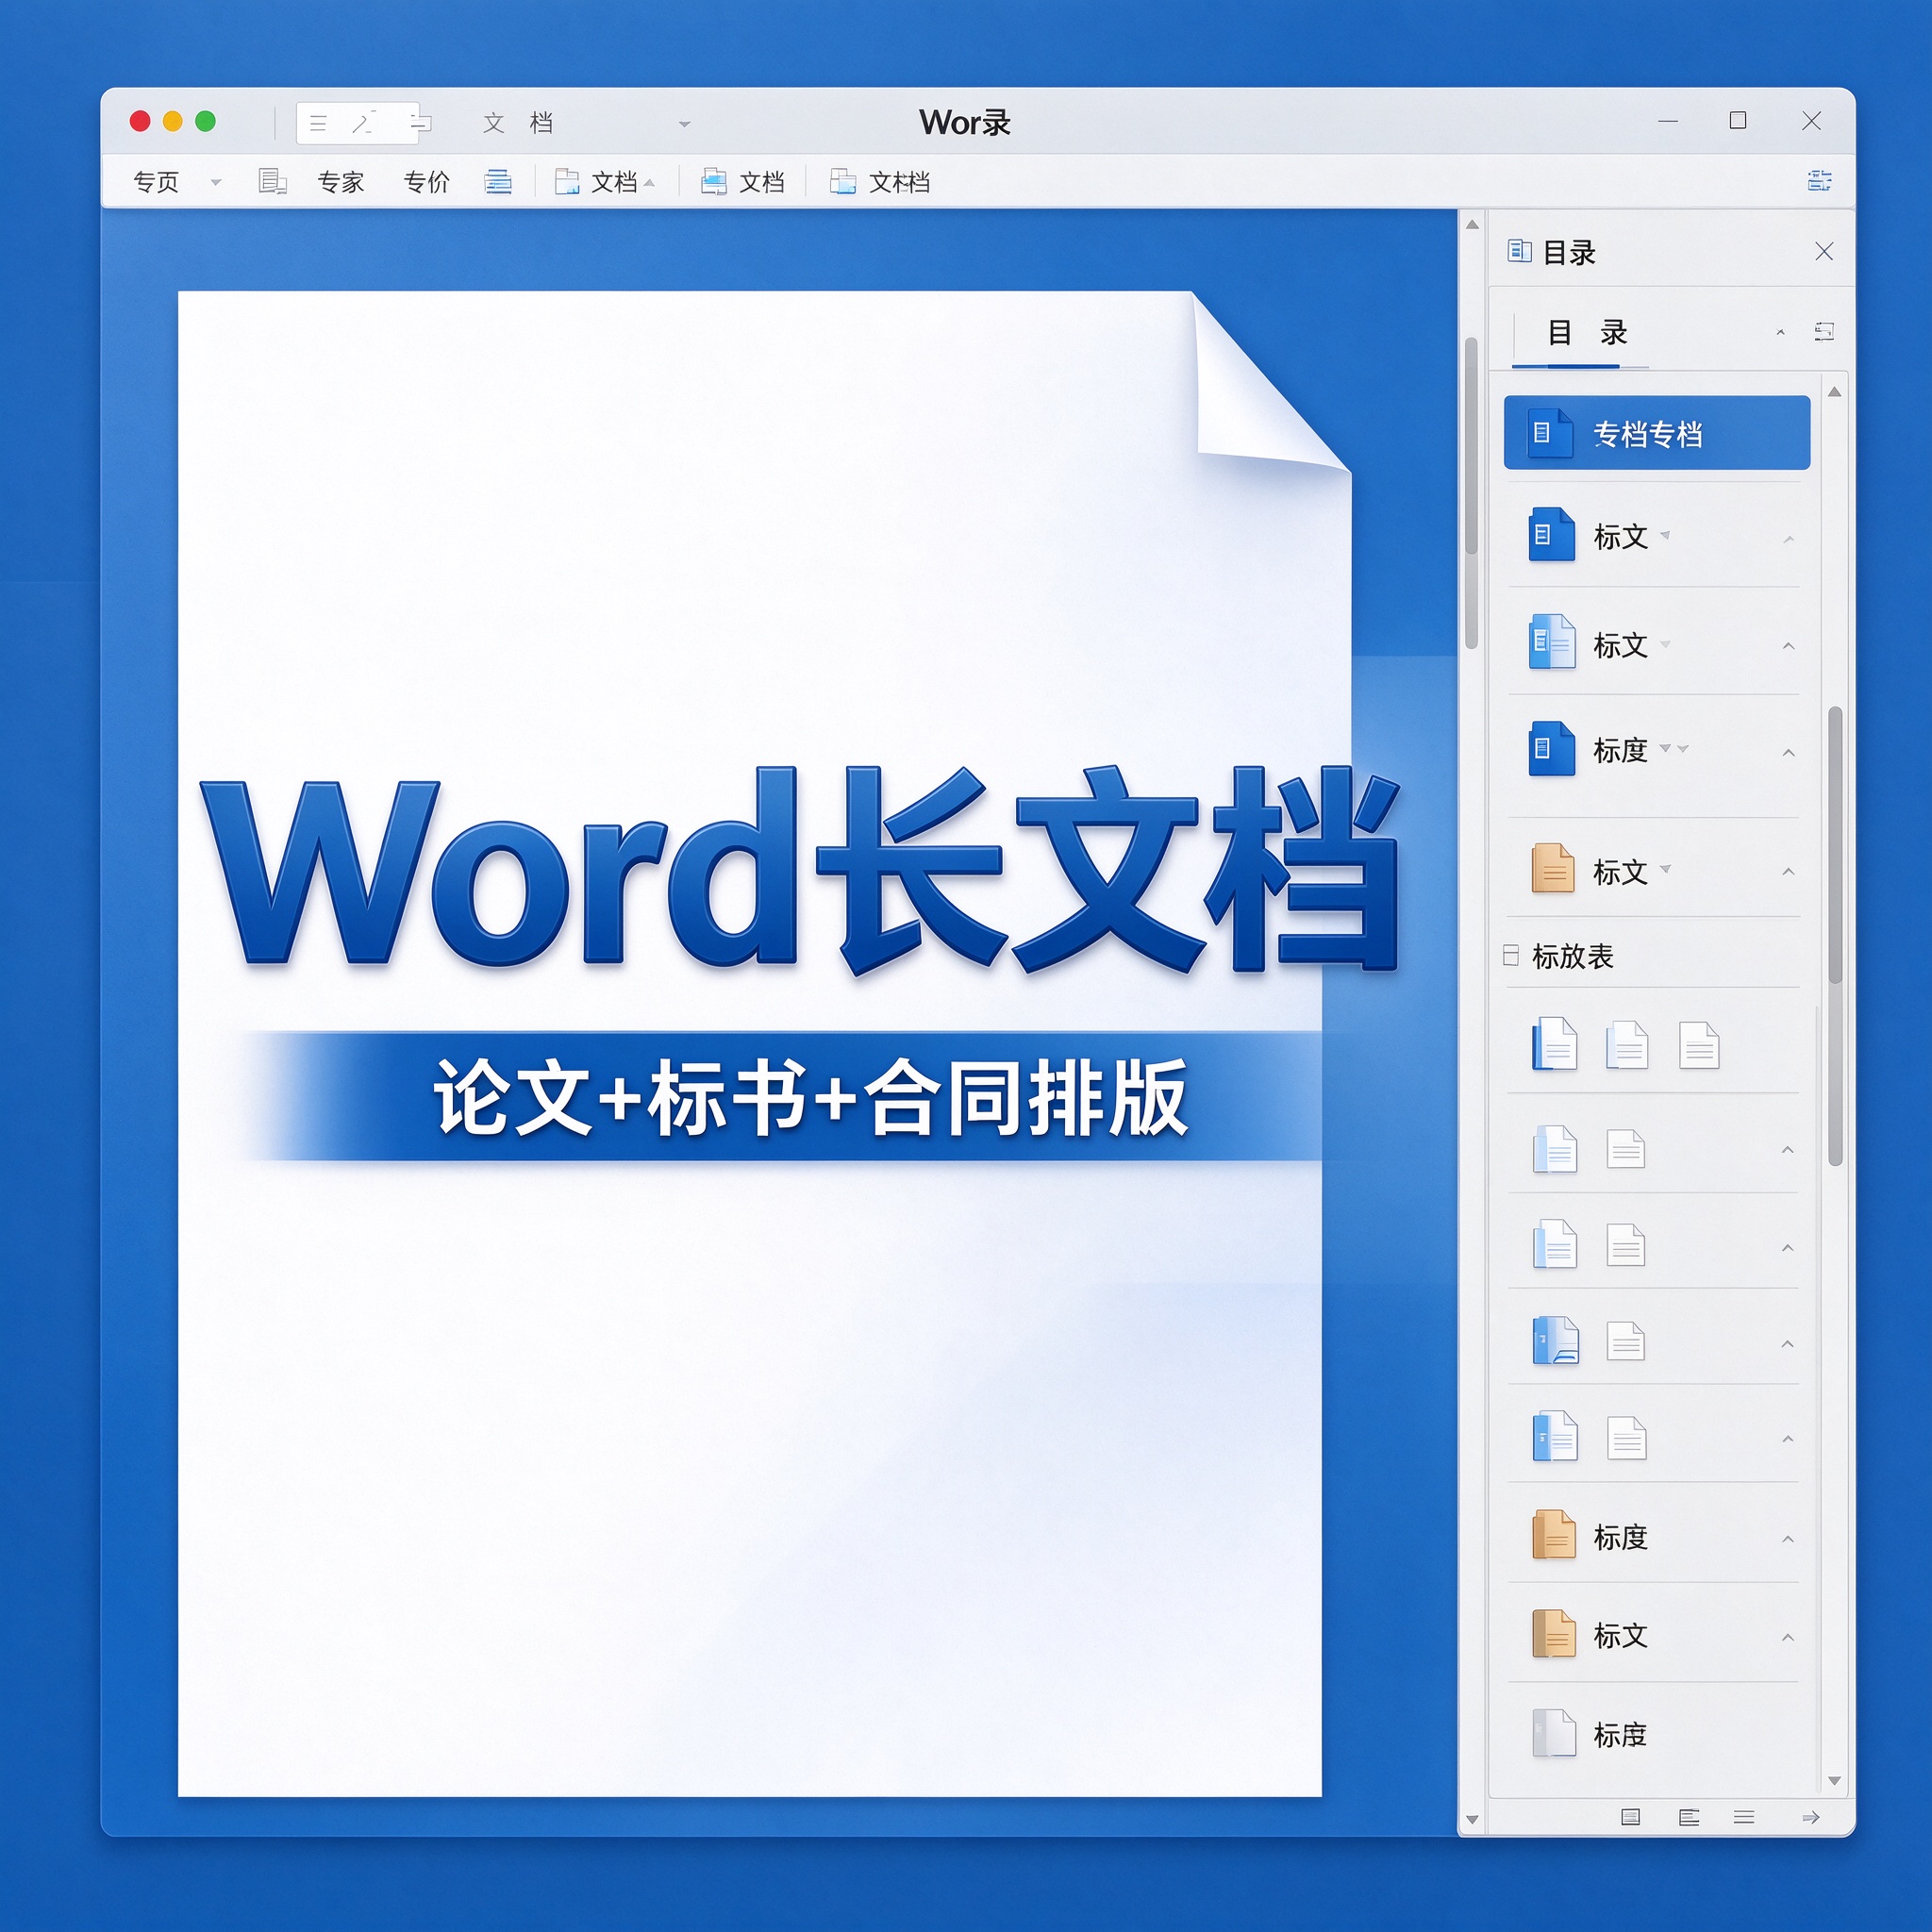Image resolution: width=1932 pixels, height=1932 pixels.
Task: Click the document scrollbar up arrow
Action: click(x=1472, y=225)
